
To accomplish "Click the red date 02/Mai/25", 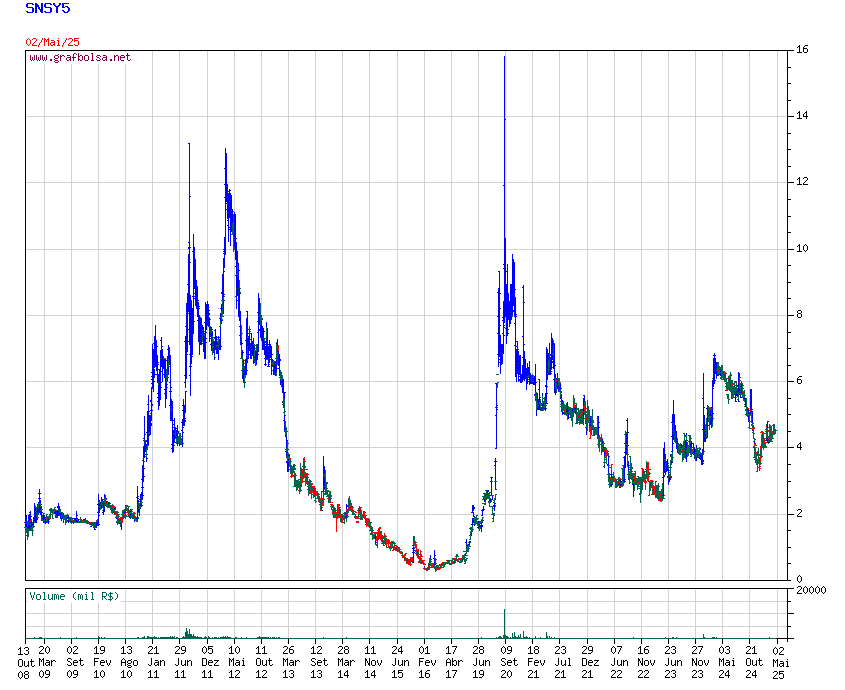I will point(52,42).
